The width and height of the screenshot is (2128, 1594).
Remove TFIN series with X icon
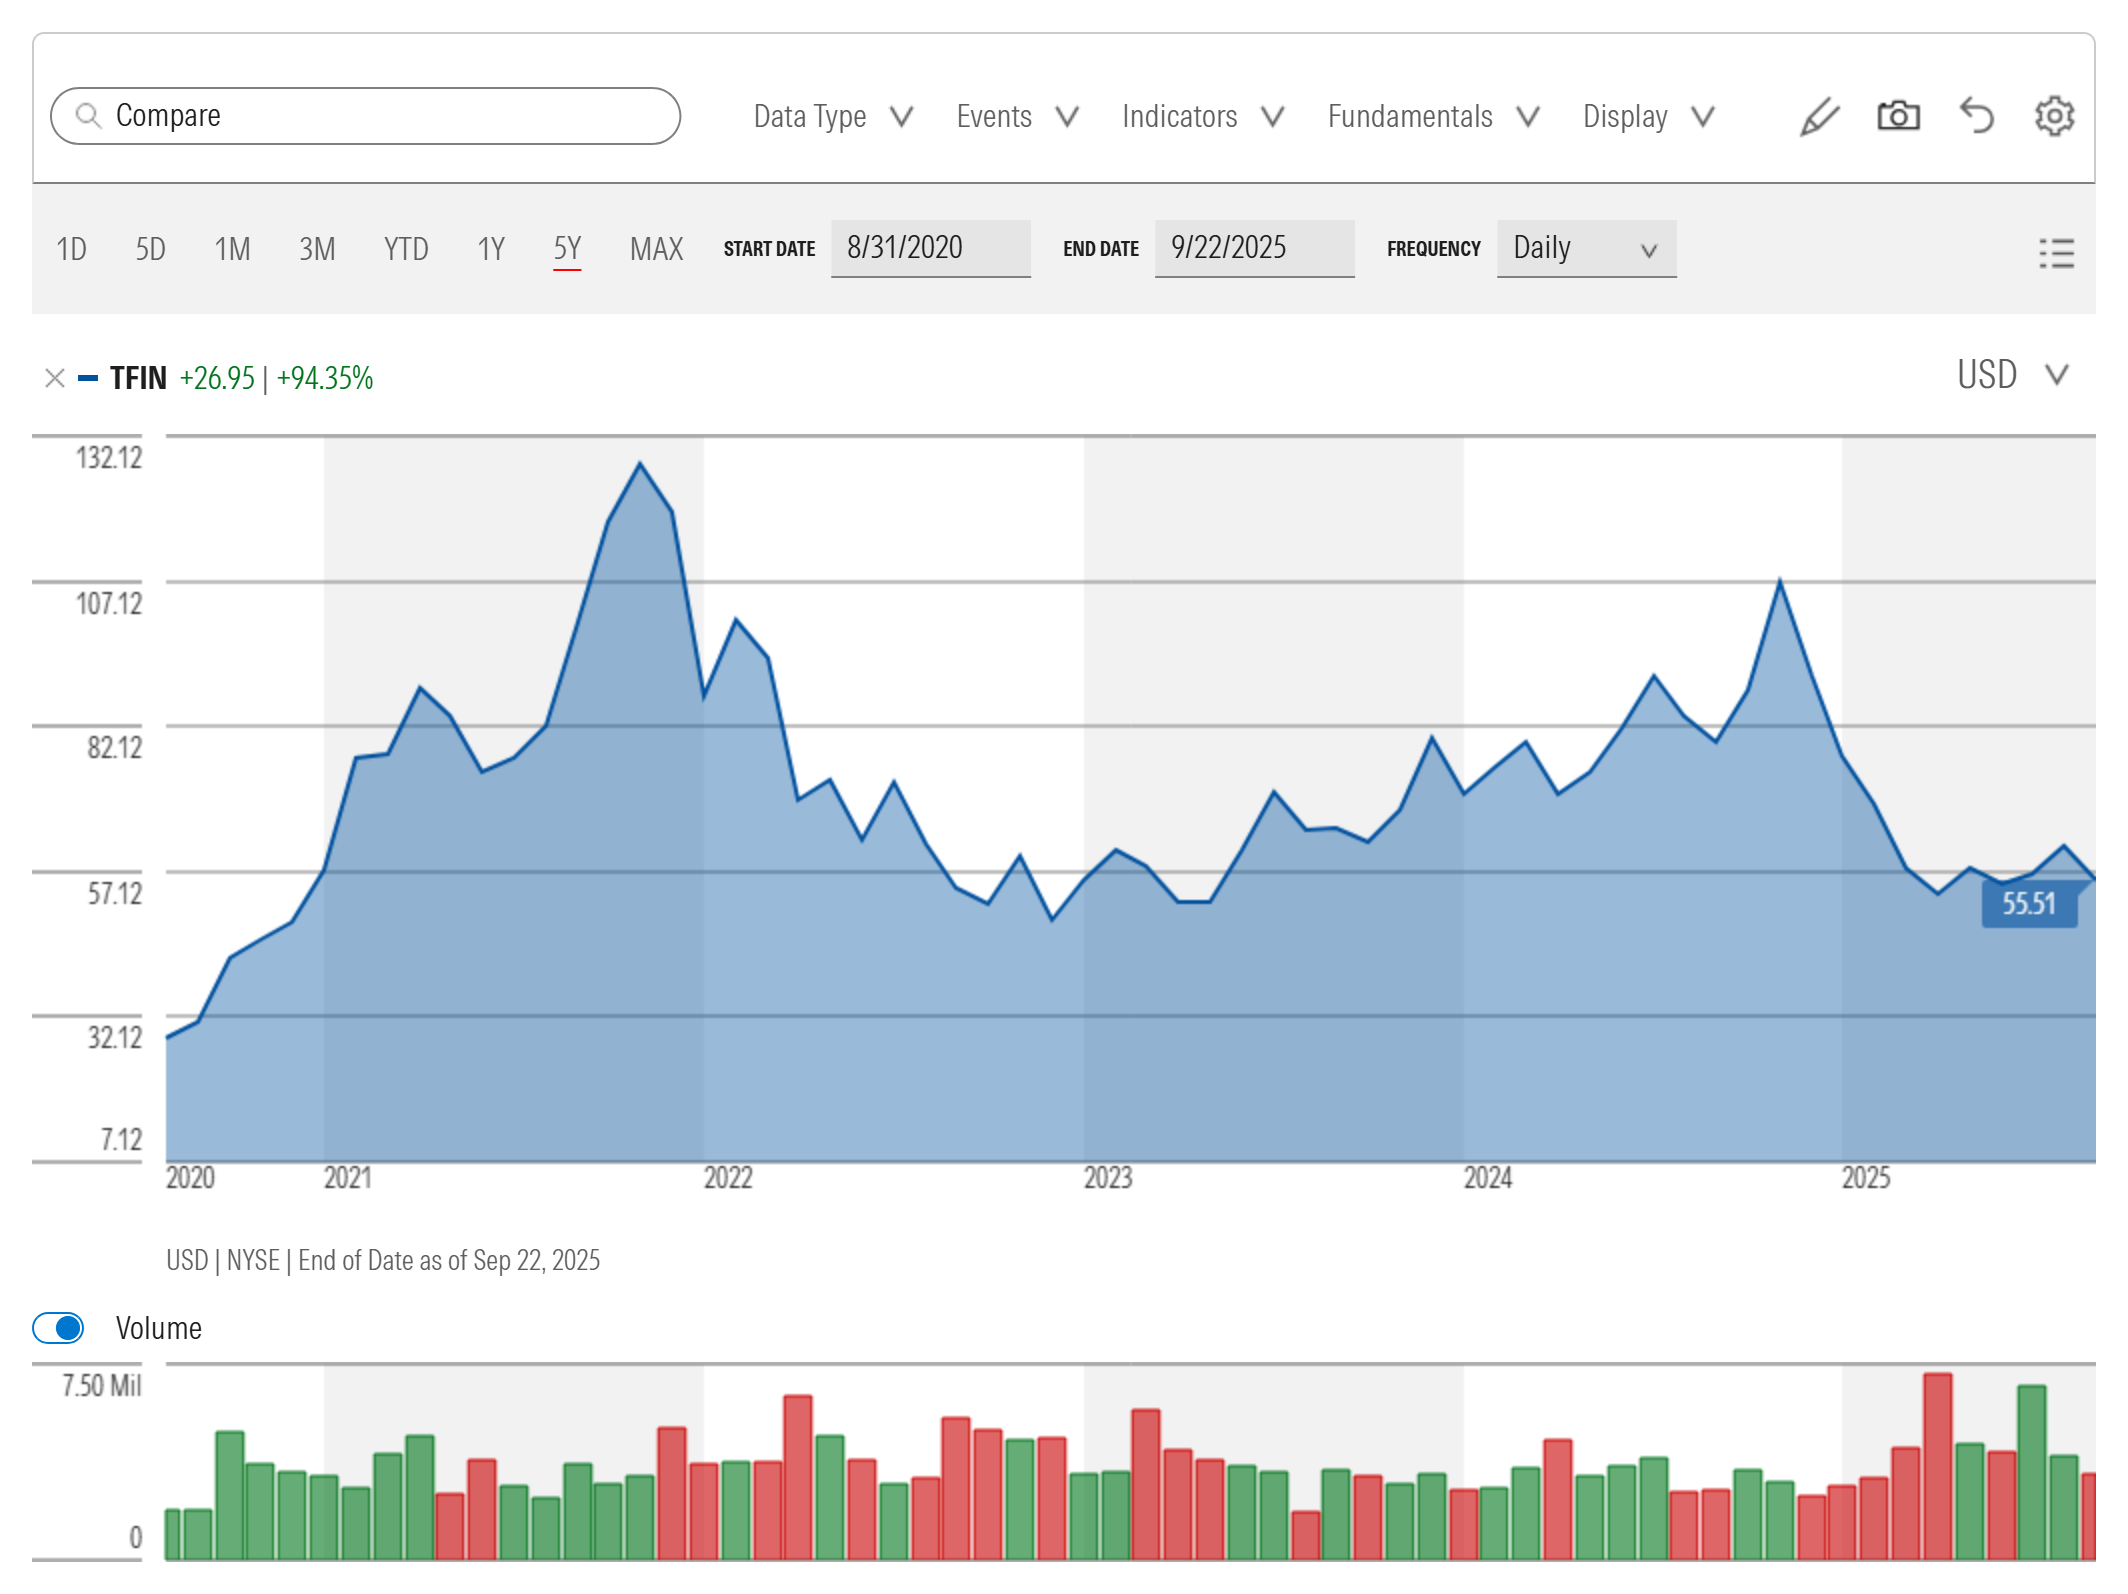click(x=55, y=378)
